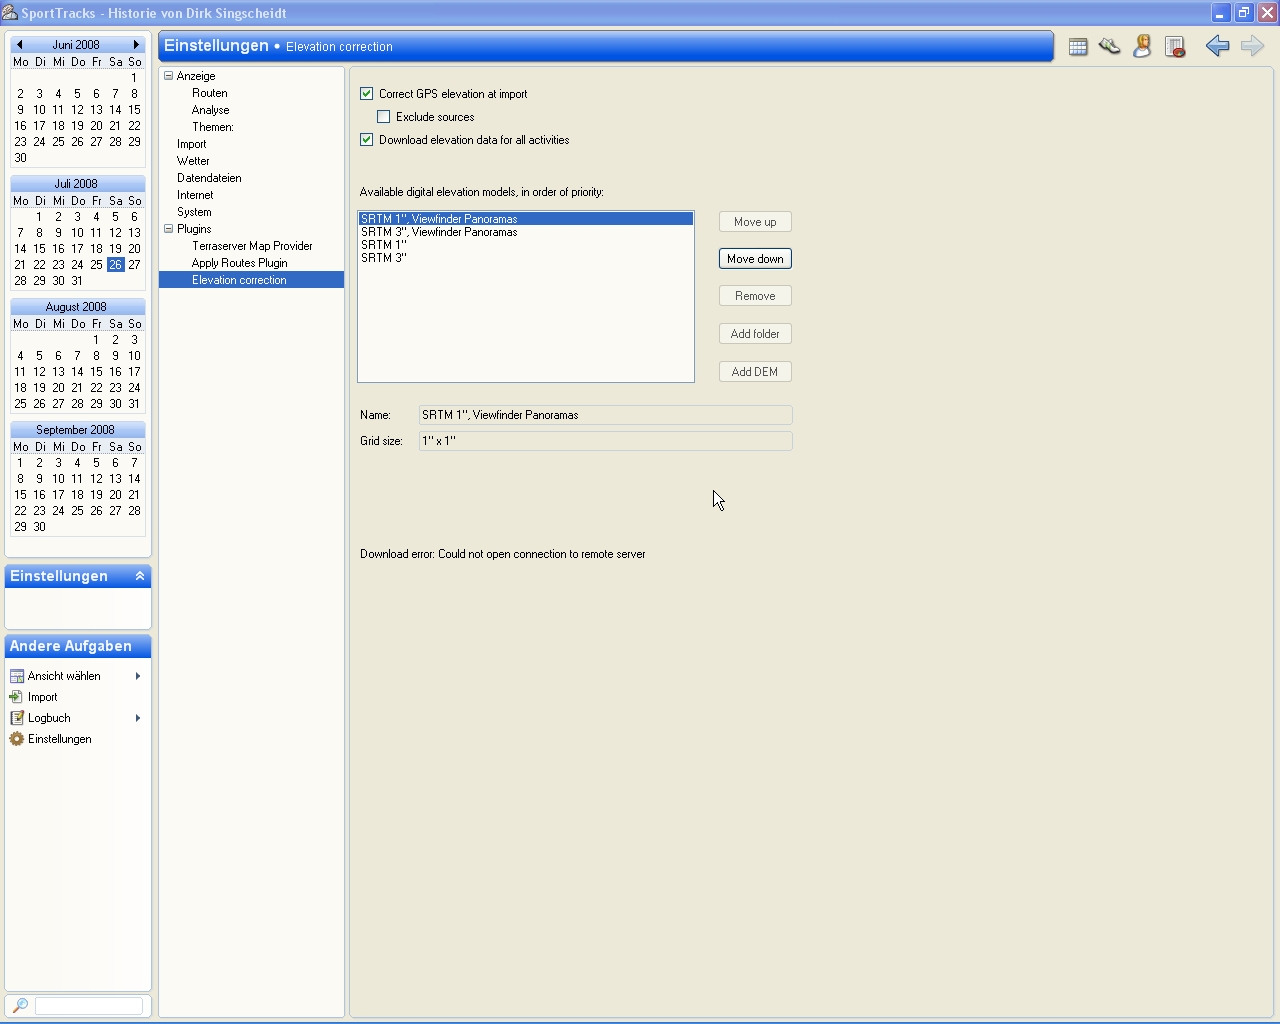The image size is (1280, 1024).
Task: Click the report table icon in top toolbar
Action: pos(1175,47)
